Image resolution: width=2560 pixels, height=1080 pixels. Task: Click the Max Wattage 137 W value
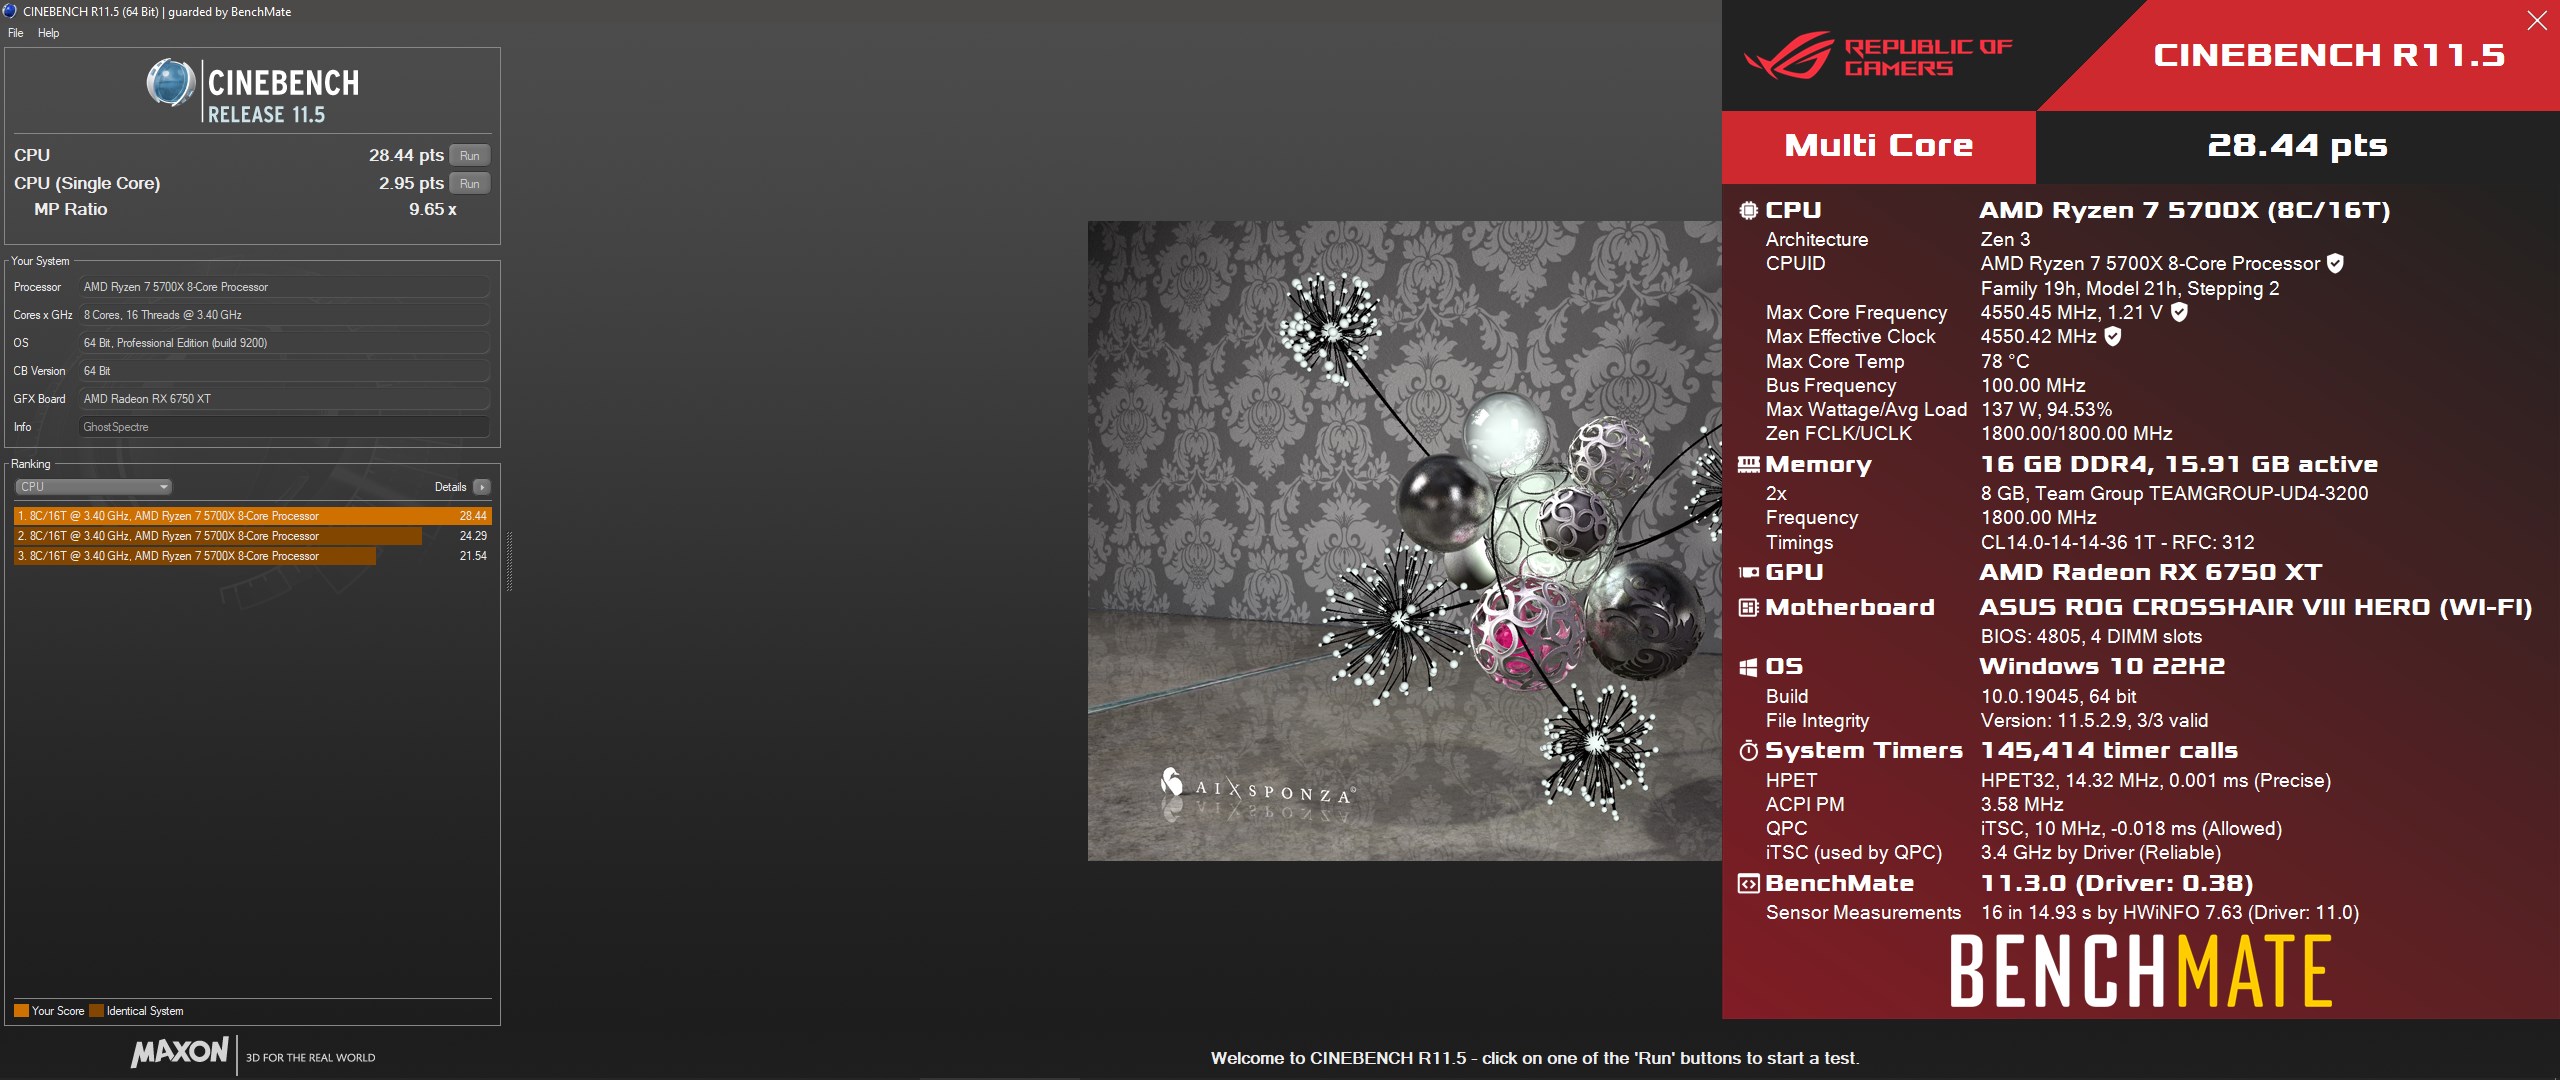(x=2046, y=410)
